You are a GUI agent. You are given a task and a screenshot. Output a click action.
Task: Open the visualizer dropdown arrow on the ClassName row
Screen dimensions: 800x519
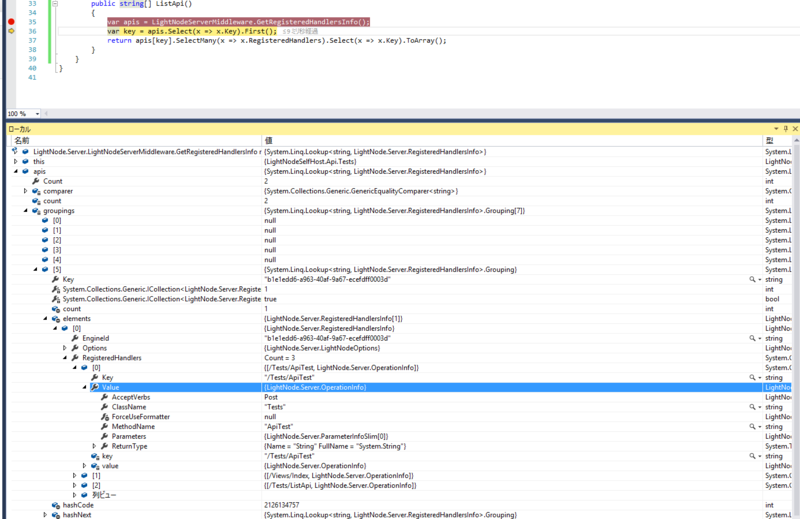(760, 407)
